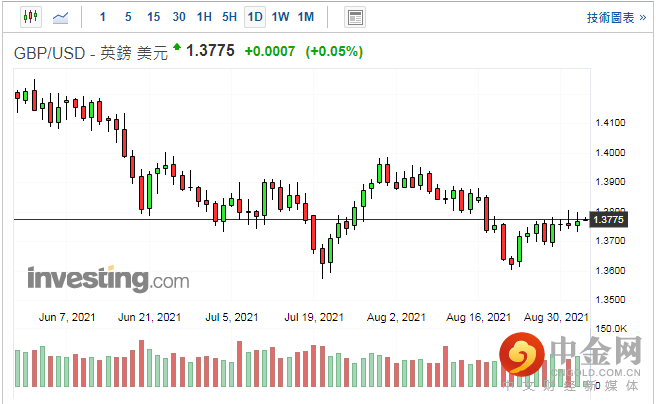This screenshot has height=404, width=656.
Task: Change chart to 1M interval
Action: coord(306,17)
